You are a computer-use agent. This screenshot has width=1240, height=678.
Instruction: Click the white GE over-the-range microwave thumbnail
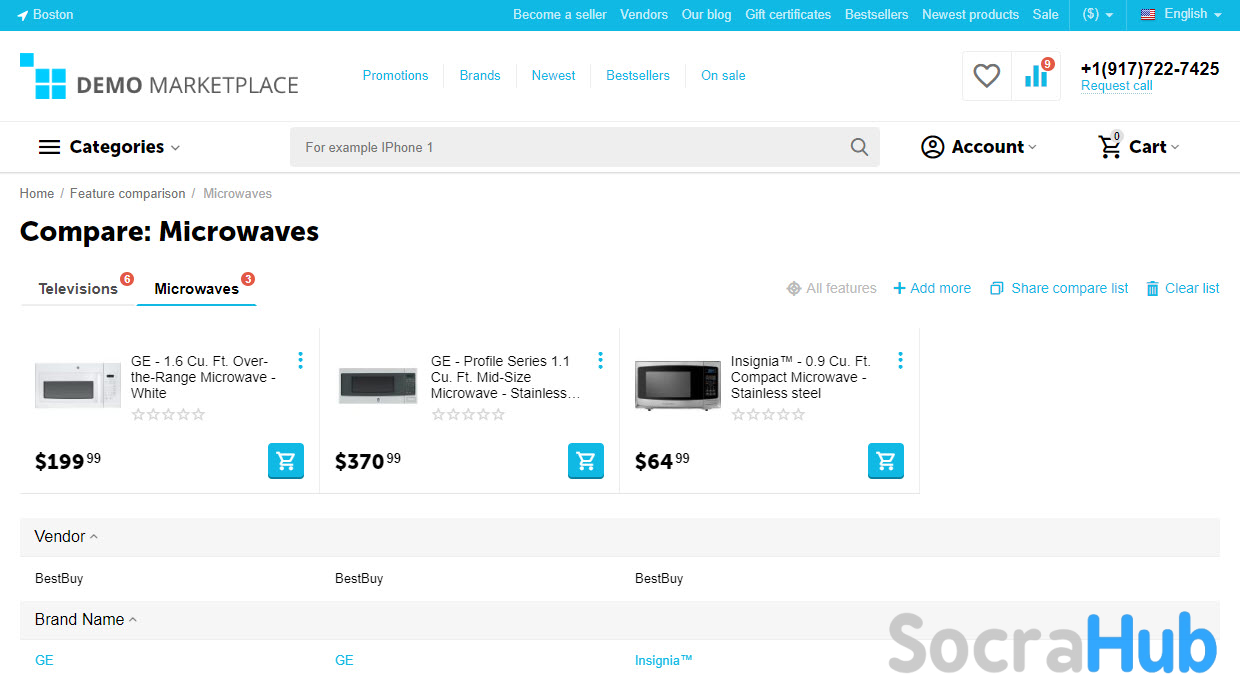78,385
